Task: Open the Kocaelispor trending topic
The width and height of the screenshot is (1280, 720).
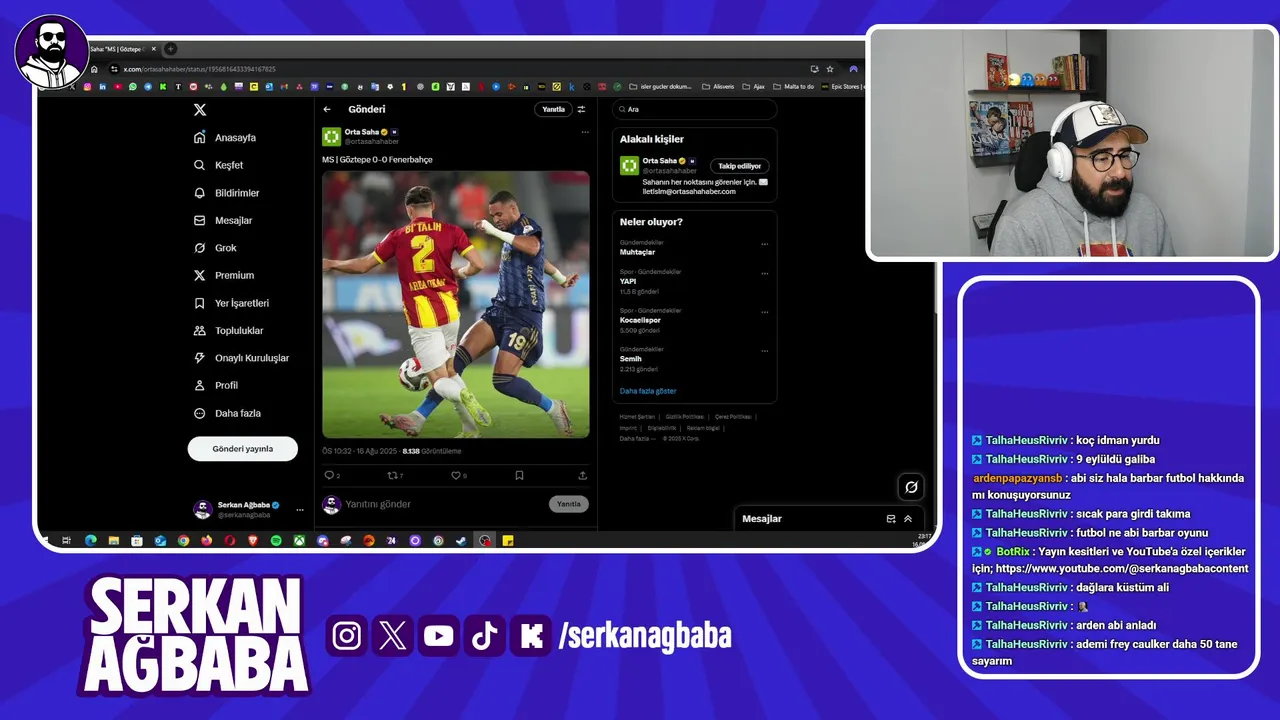Action: click(x=640, y=320)
